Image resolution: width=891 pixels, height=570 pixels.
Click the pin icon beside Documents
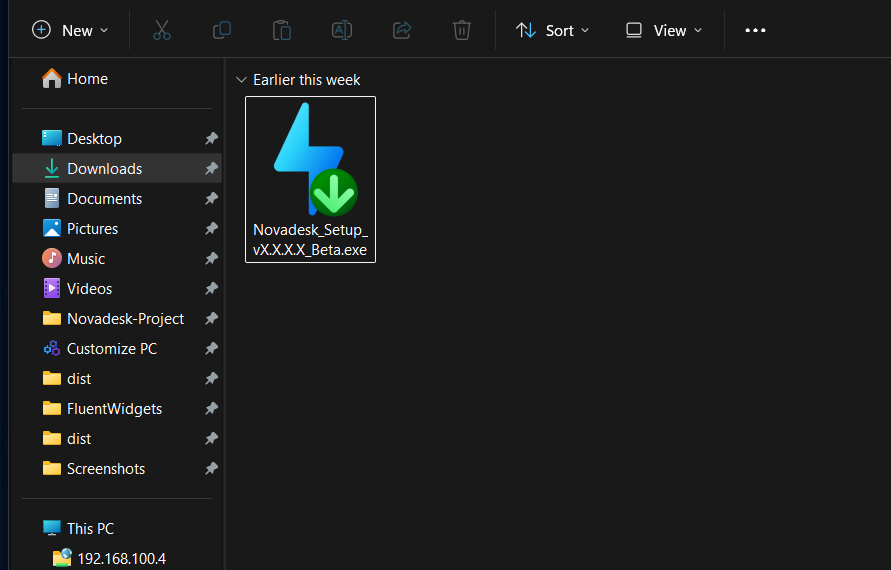(211, 198)
